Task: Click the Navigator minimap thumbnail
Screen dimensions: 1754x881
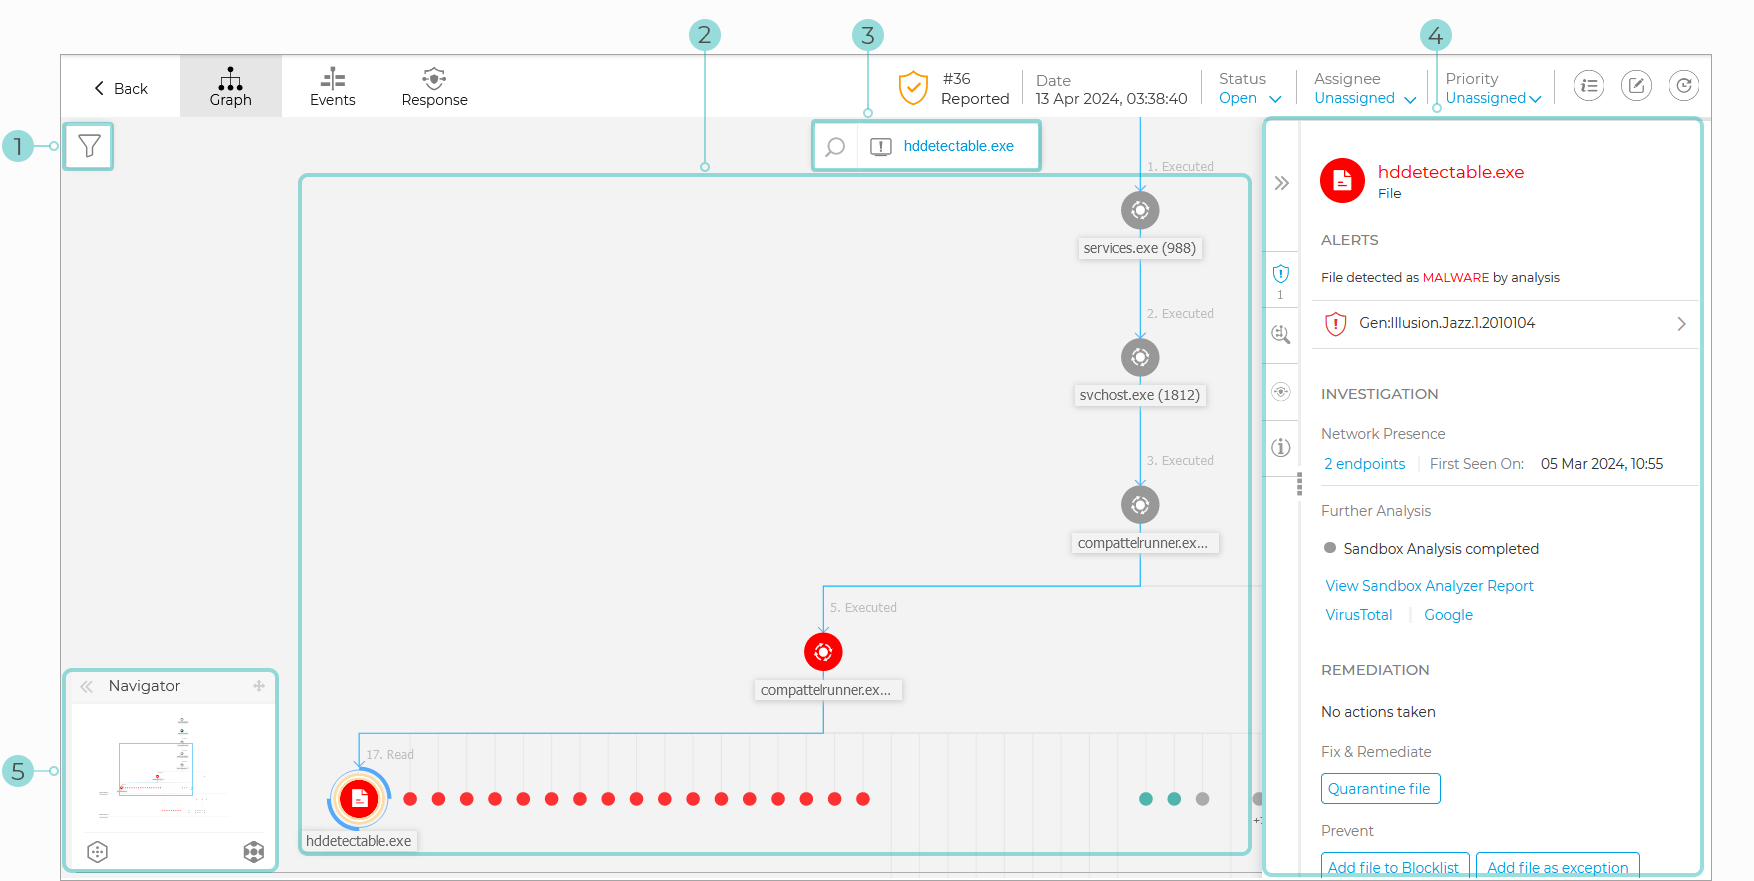Action: tap(172, 768)
